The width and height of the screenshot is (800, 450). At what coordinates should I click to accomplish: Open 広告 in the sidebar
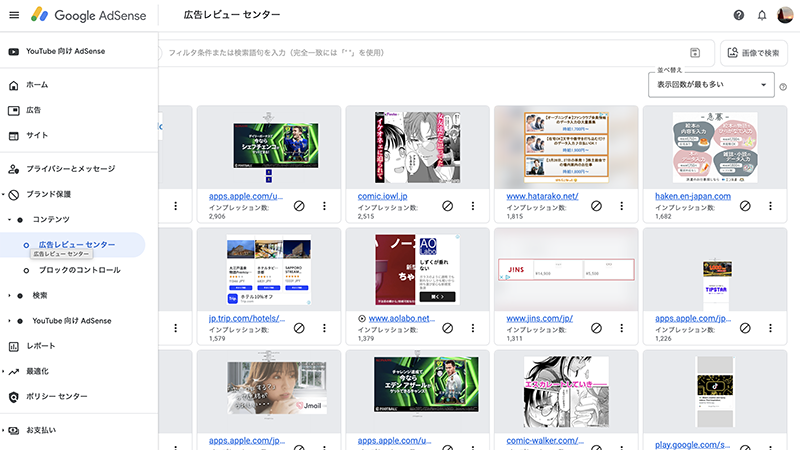tap(34, 110)
